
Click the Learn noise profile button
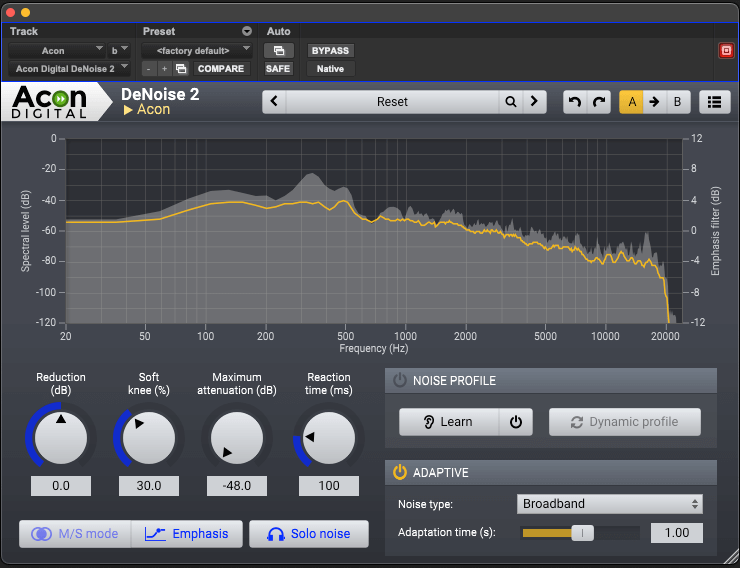pyautogui.click(x=448, y=422)
